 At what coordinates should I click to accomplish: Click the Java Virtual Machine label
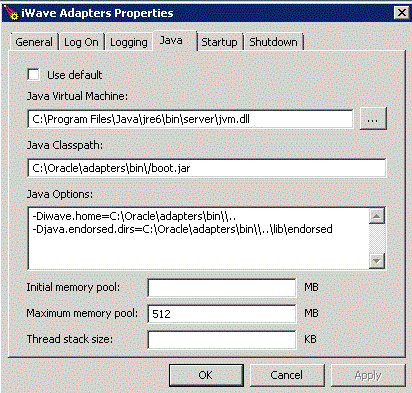[77, 96]
